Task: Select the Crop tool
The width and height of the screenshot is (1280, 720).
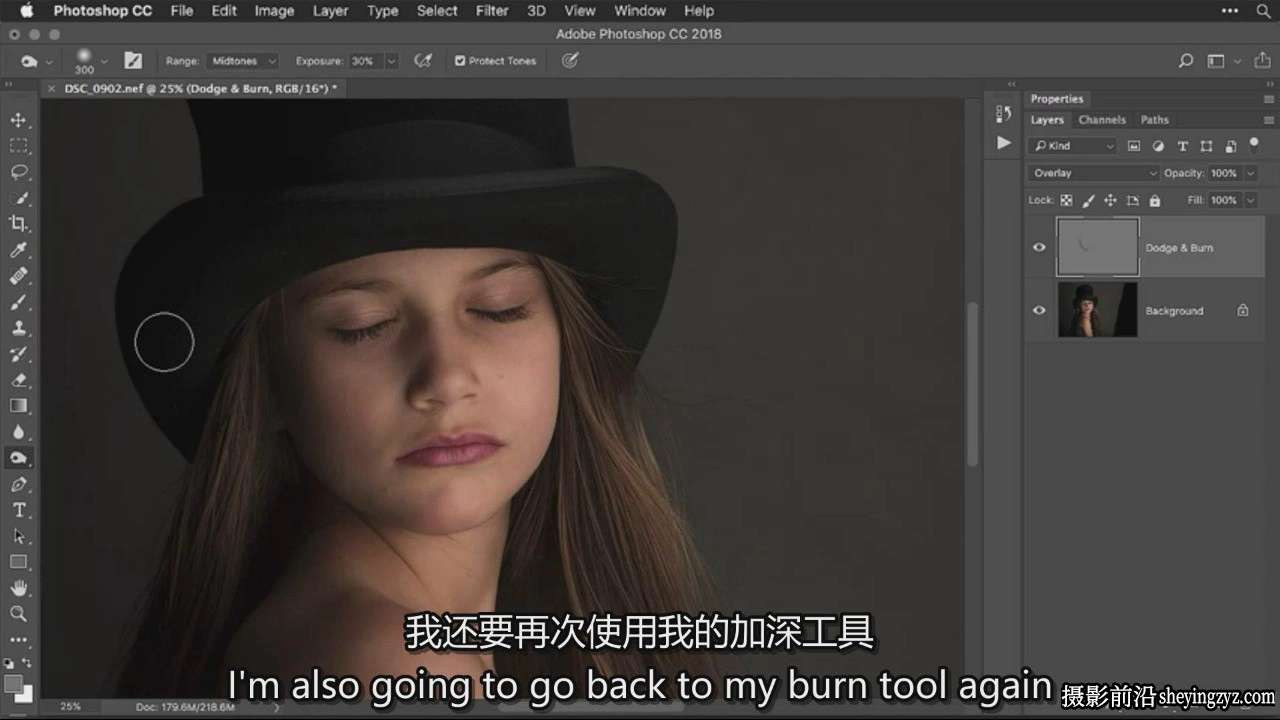Action: (x=18, y=224)
